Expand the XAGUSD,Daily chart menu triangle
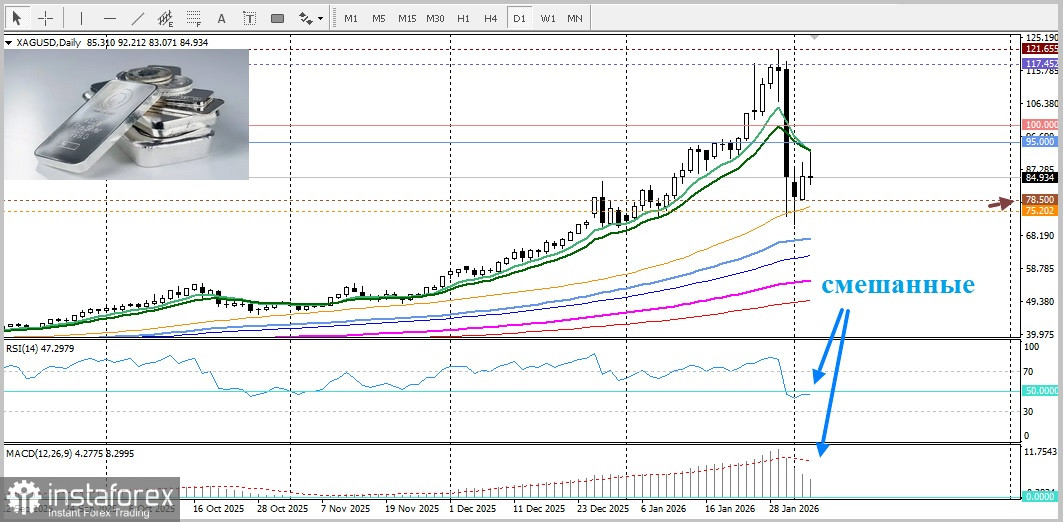 (x=8, y=43)
